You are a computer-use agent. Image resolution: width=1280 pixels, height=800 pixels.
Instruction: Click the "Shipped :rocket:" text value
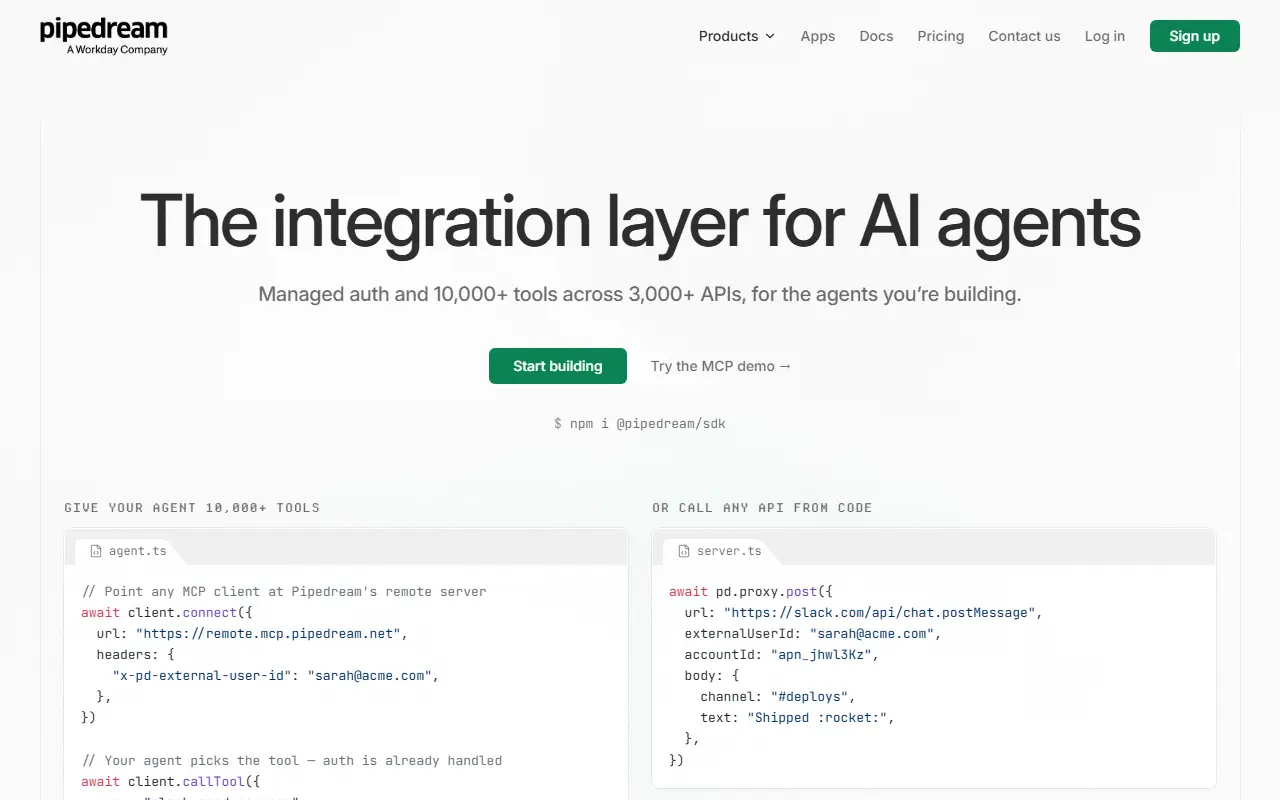click(x=816, y=718)
